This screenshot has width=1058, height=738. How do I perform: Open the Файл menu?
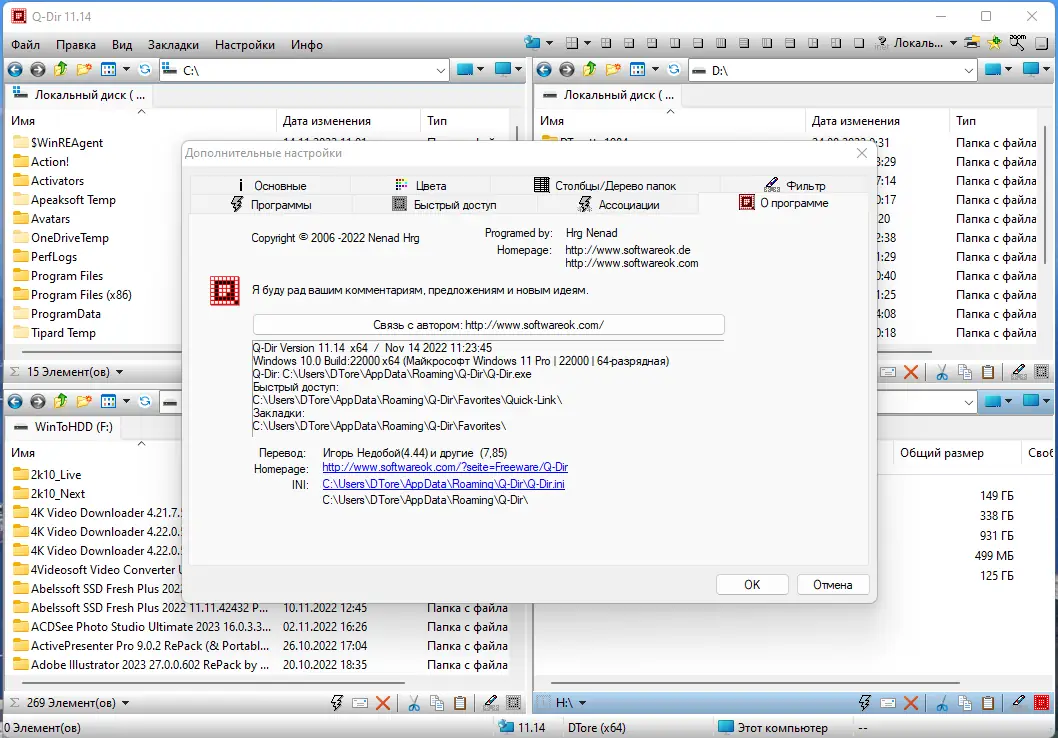tap(26, 45)
